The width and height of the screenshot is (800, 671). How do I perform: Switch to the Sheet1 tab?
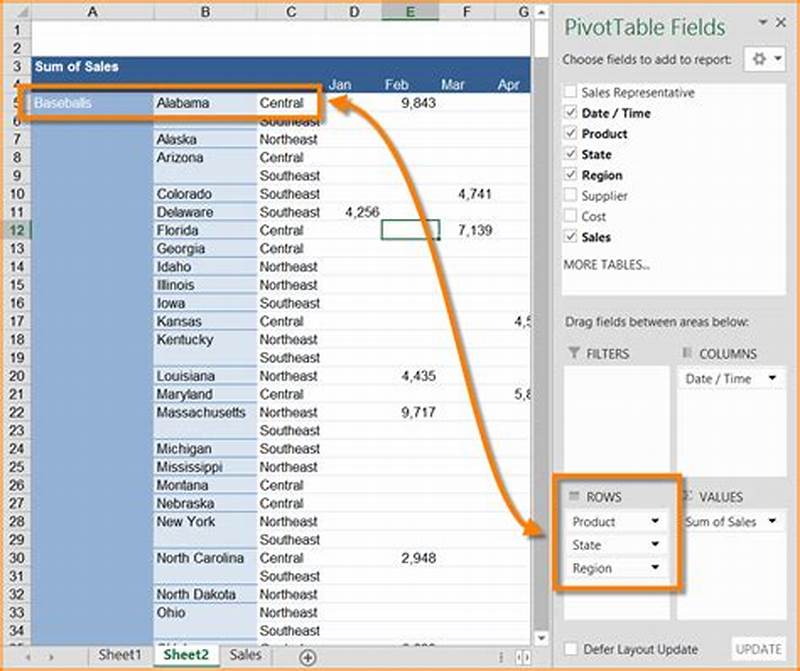[119, 655]
